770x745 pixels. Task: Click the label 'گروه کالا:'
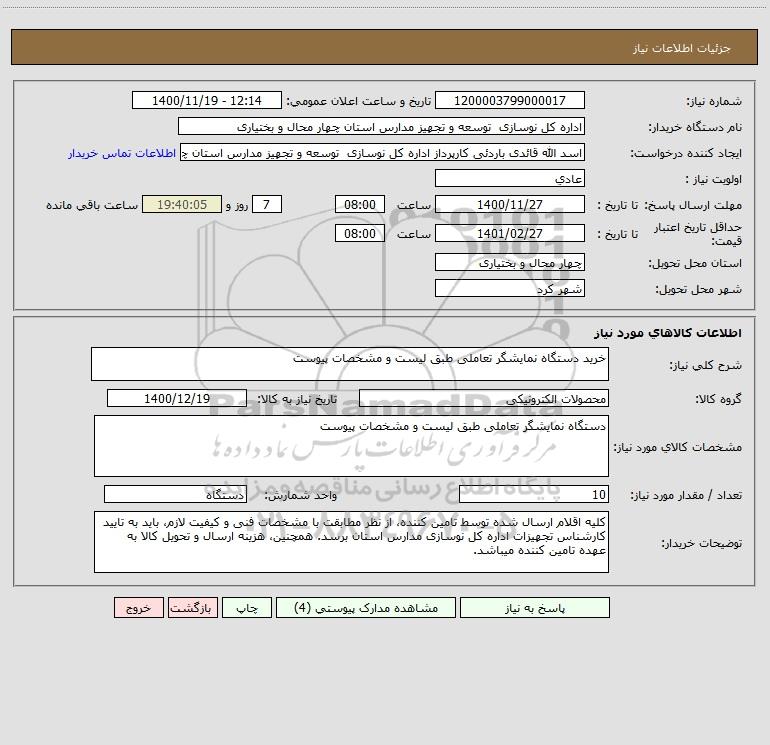[718, 399]
